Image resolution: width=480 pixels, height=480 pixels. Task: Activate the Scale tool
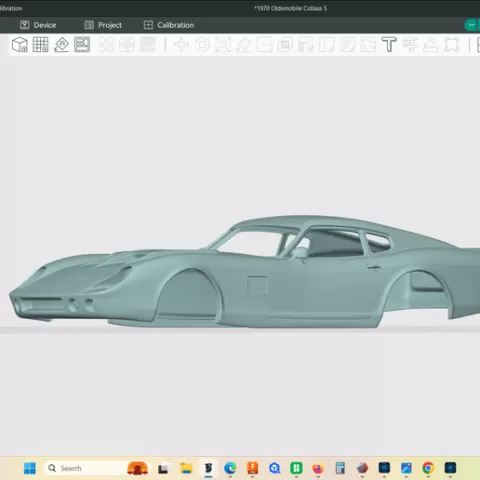point(223,45)
